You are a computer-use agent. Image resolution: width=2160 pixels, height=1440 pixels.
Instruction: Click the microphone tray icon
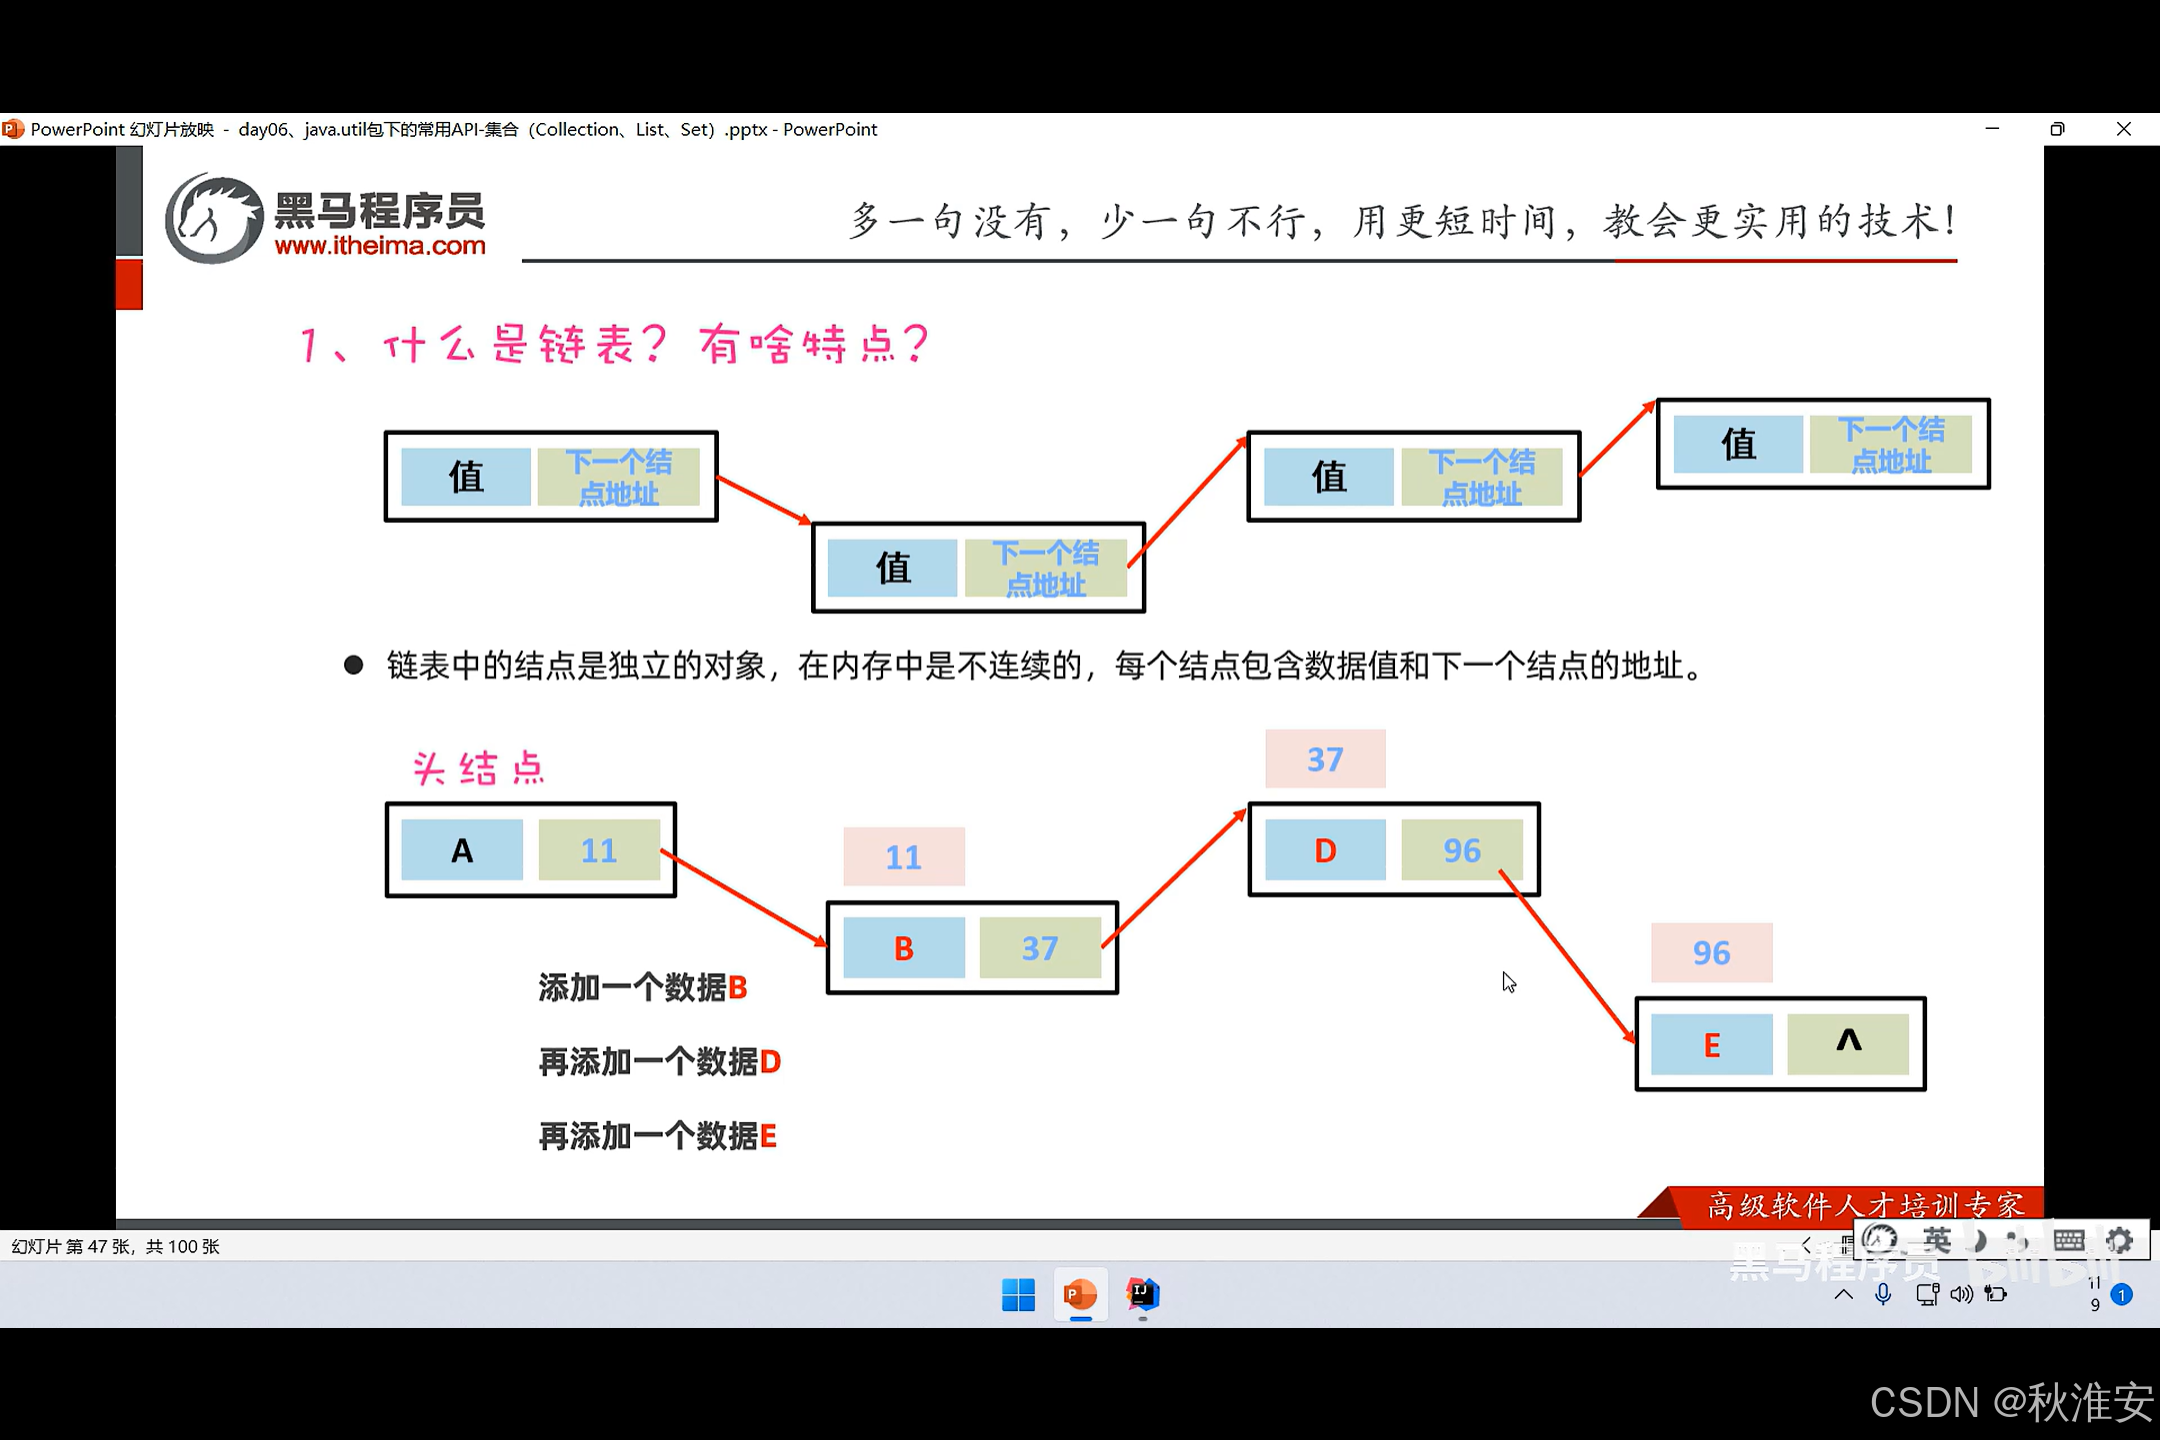(x=1883, y=1294)
